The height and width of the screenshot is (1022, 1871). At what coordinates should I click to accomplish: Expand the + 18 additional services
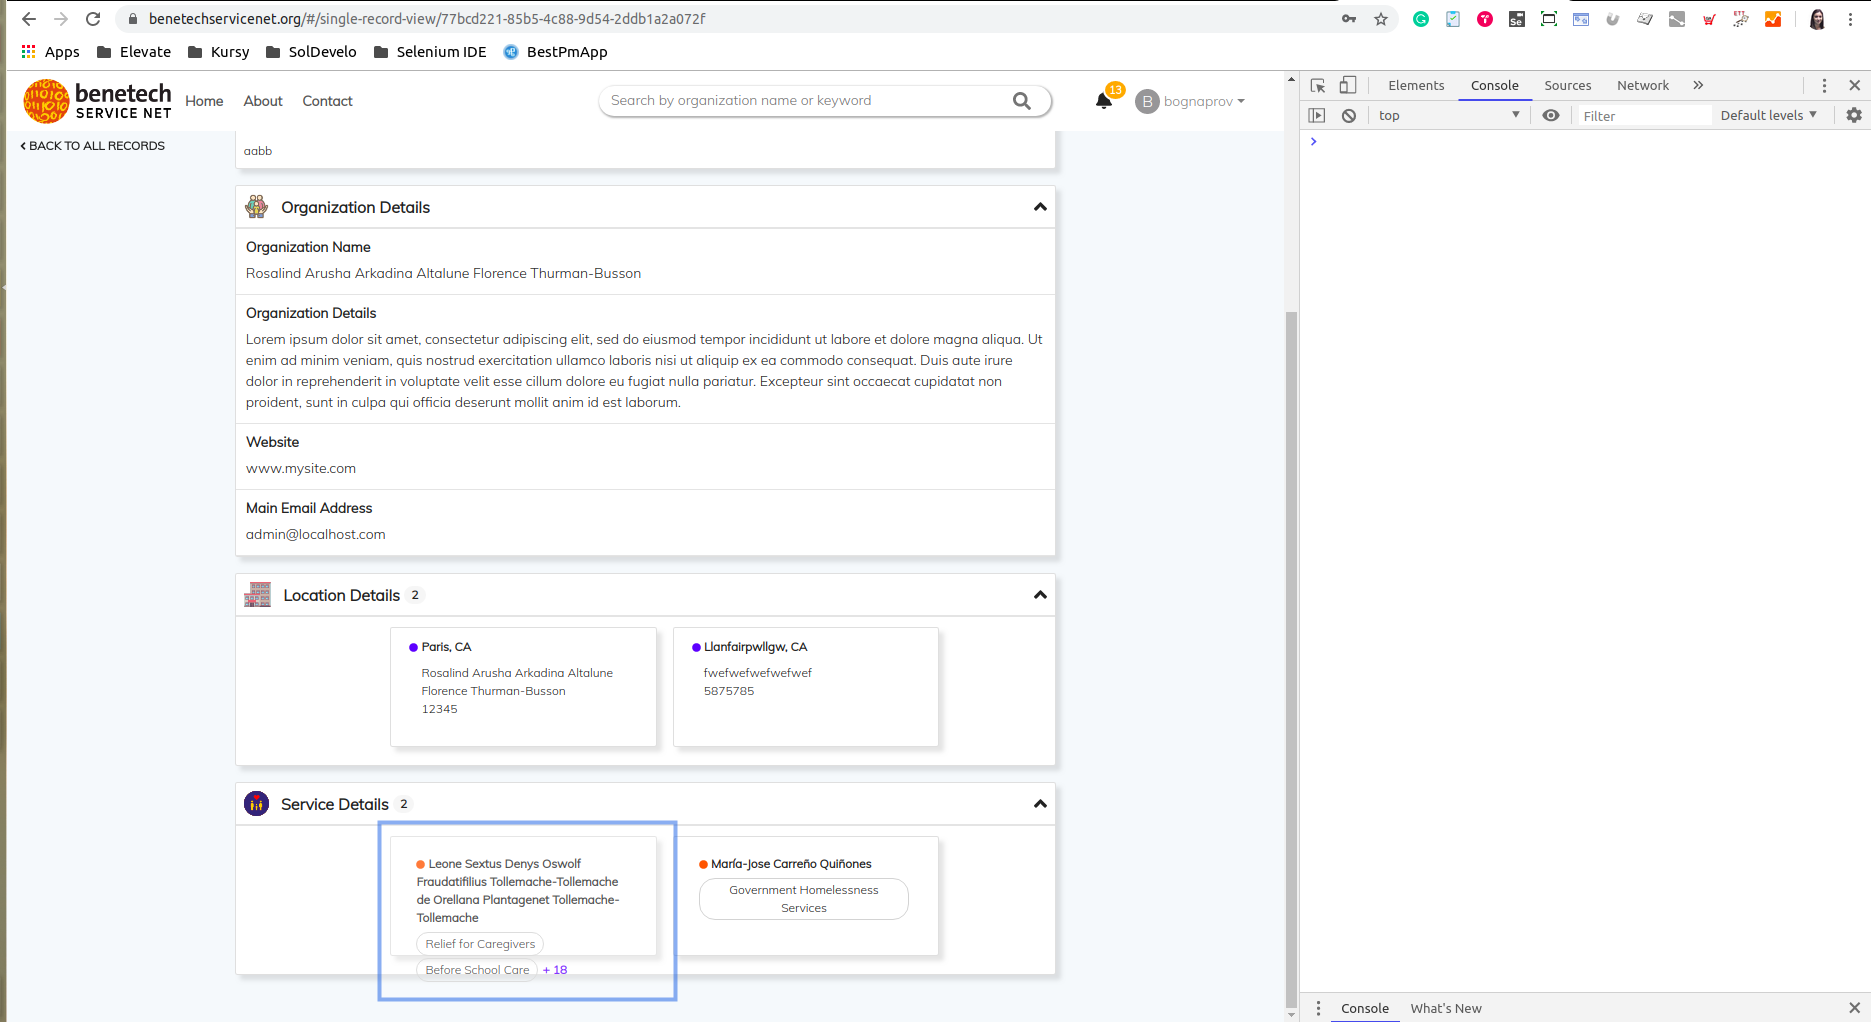coord(554,969)
